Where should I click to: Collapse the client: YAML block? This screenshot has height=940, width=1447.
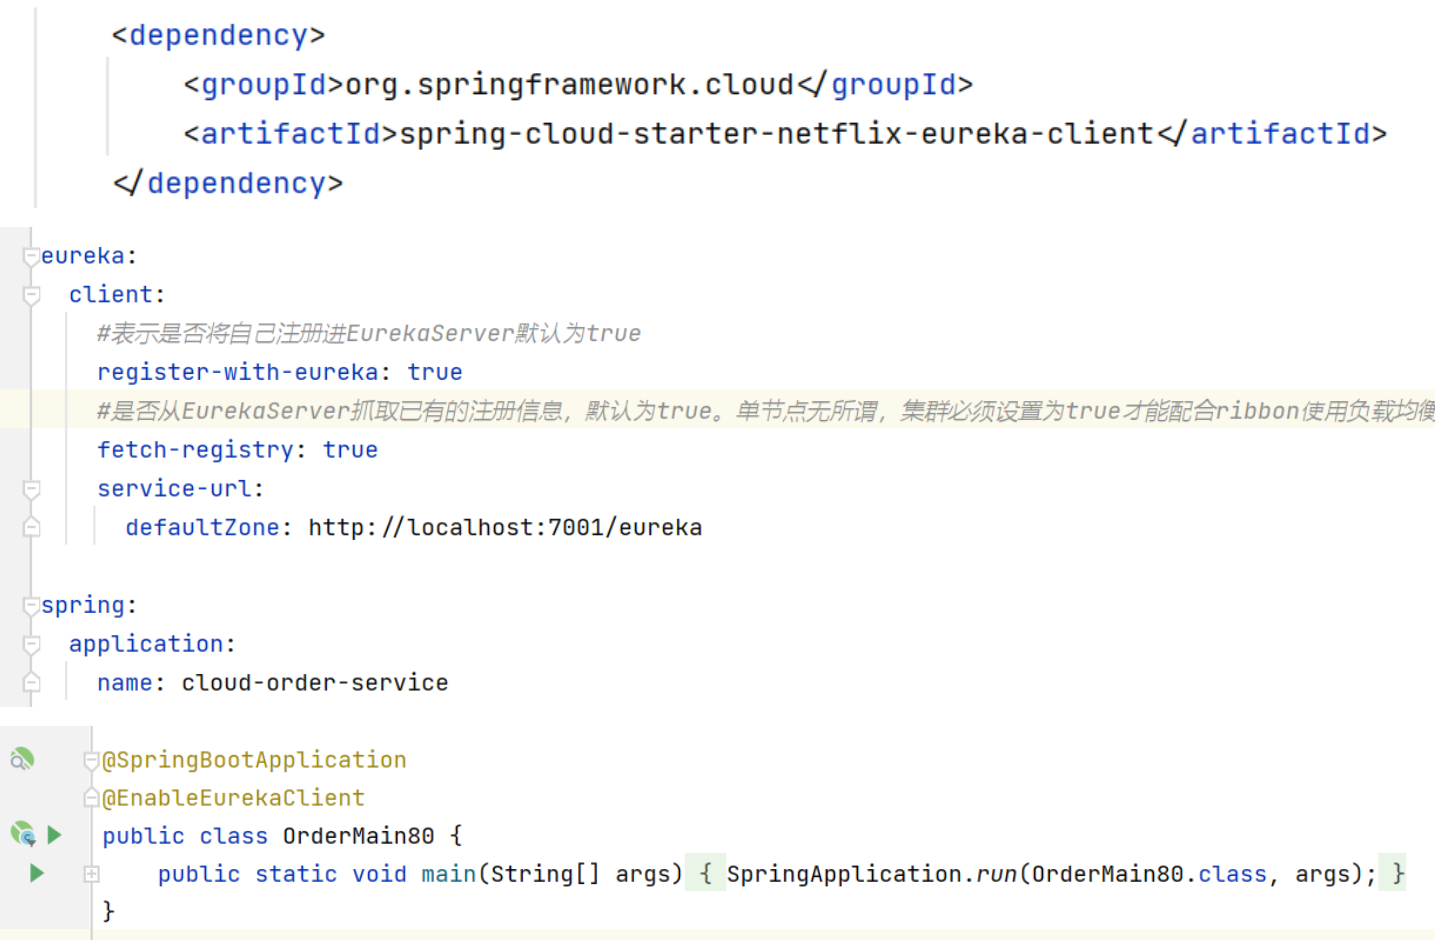[31, 295]
